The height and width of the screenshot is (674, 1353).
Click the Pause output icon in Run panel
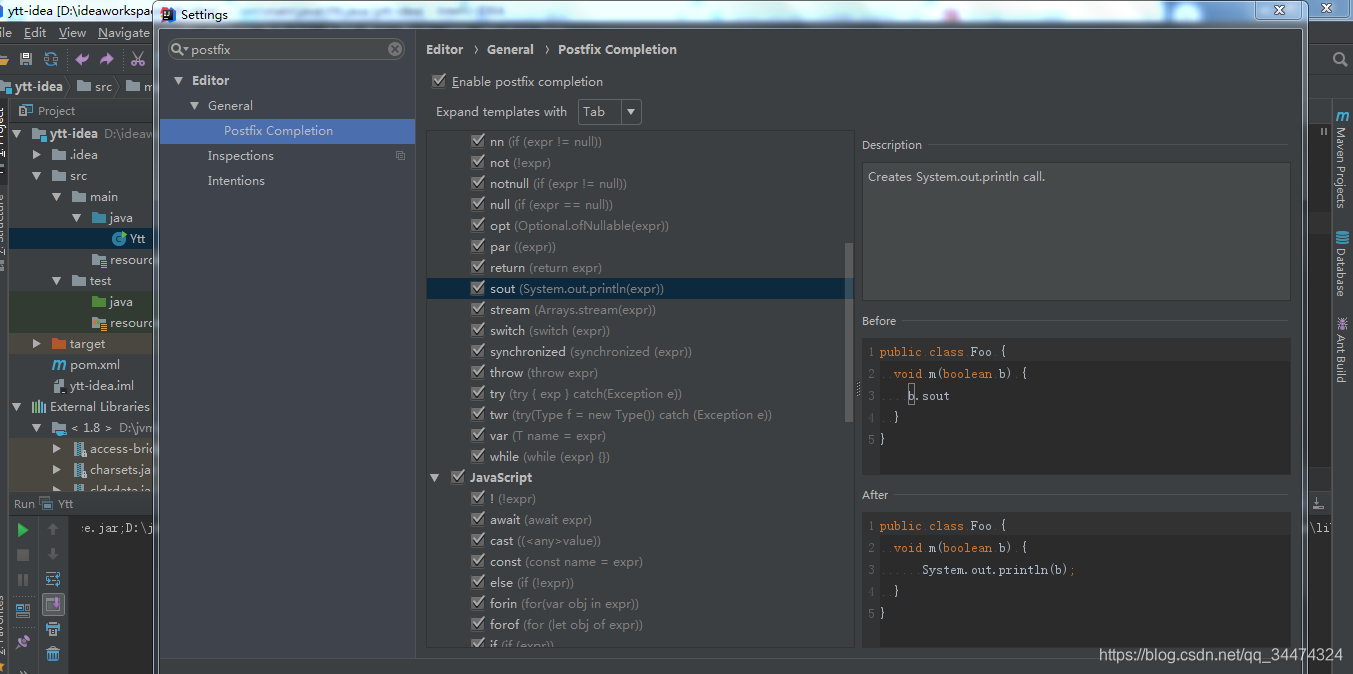point(23,580)
